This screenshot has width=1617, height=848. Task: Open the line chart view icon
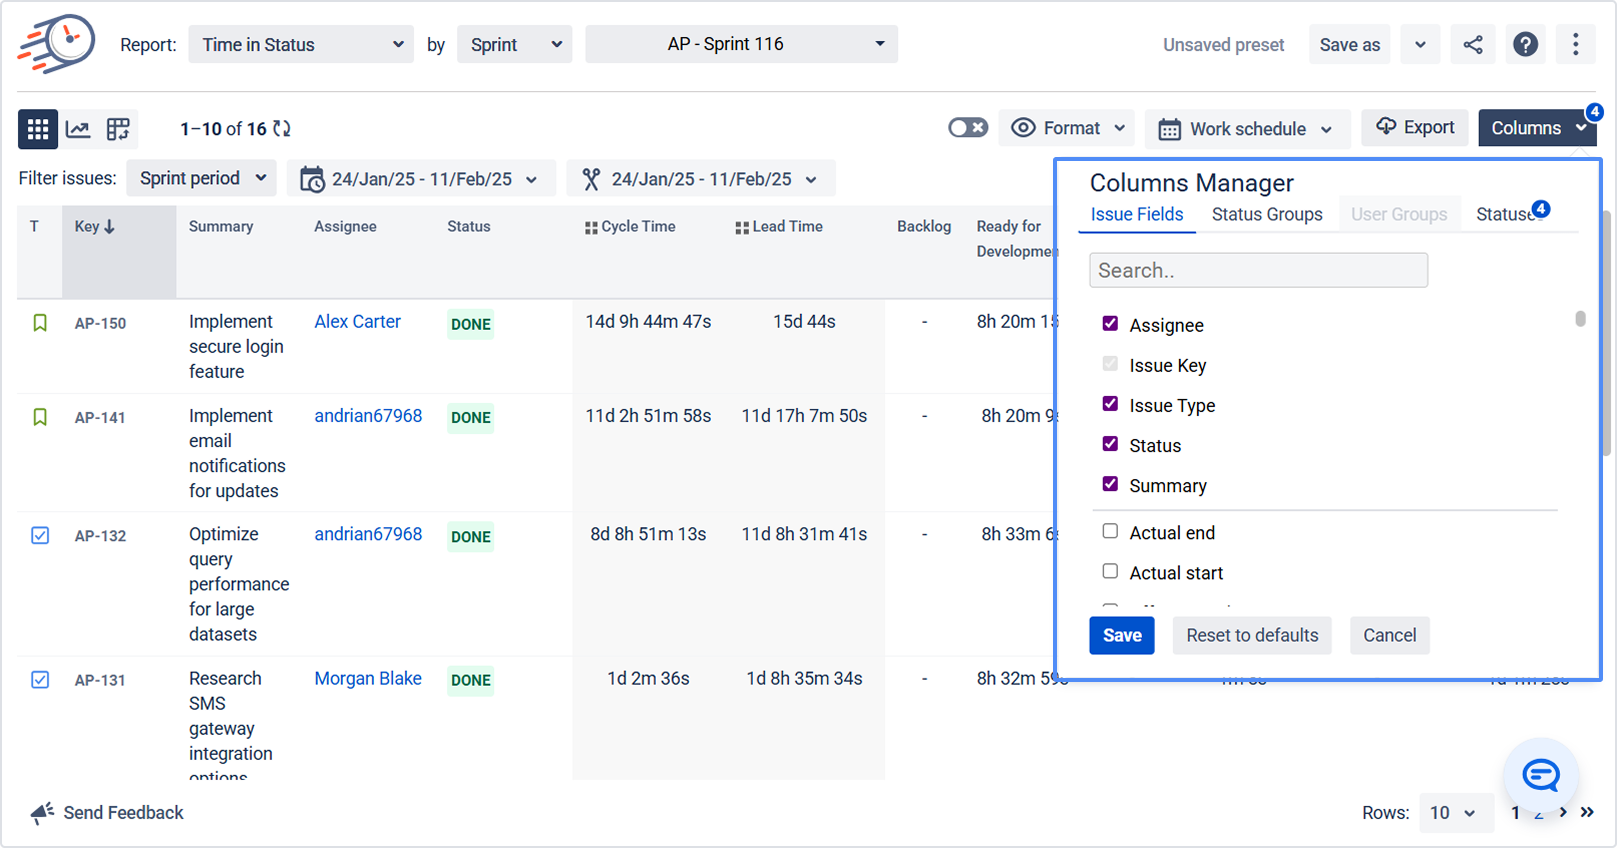coord(78,129)
